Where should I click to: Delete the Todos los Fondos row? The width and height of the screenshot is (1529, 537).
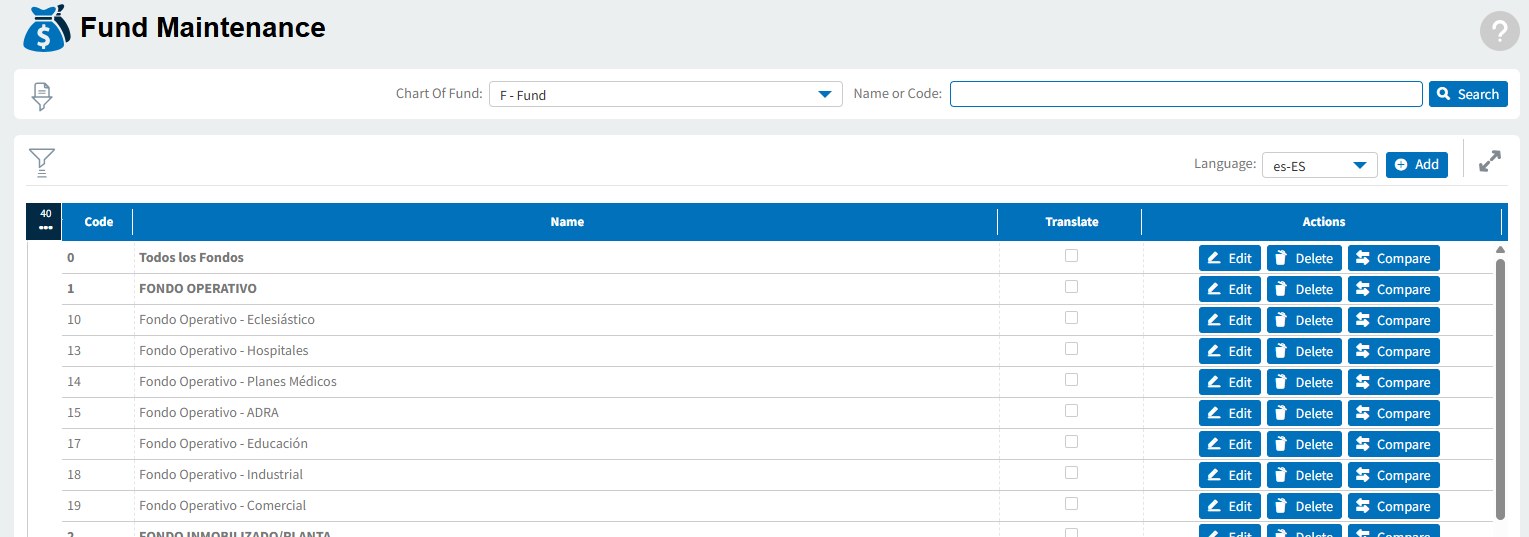[x=1305, y=258]
